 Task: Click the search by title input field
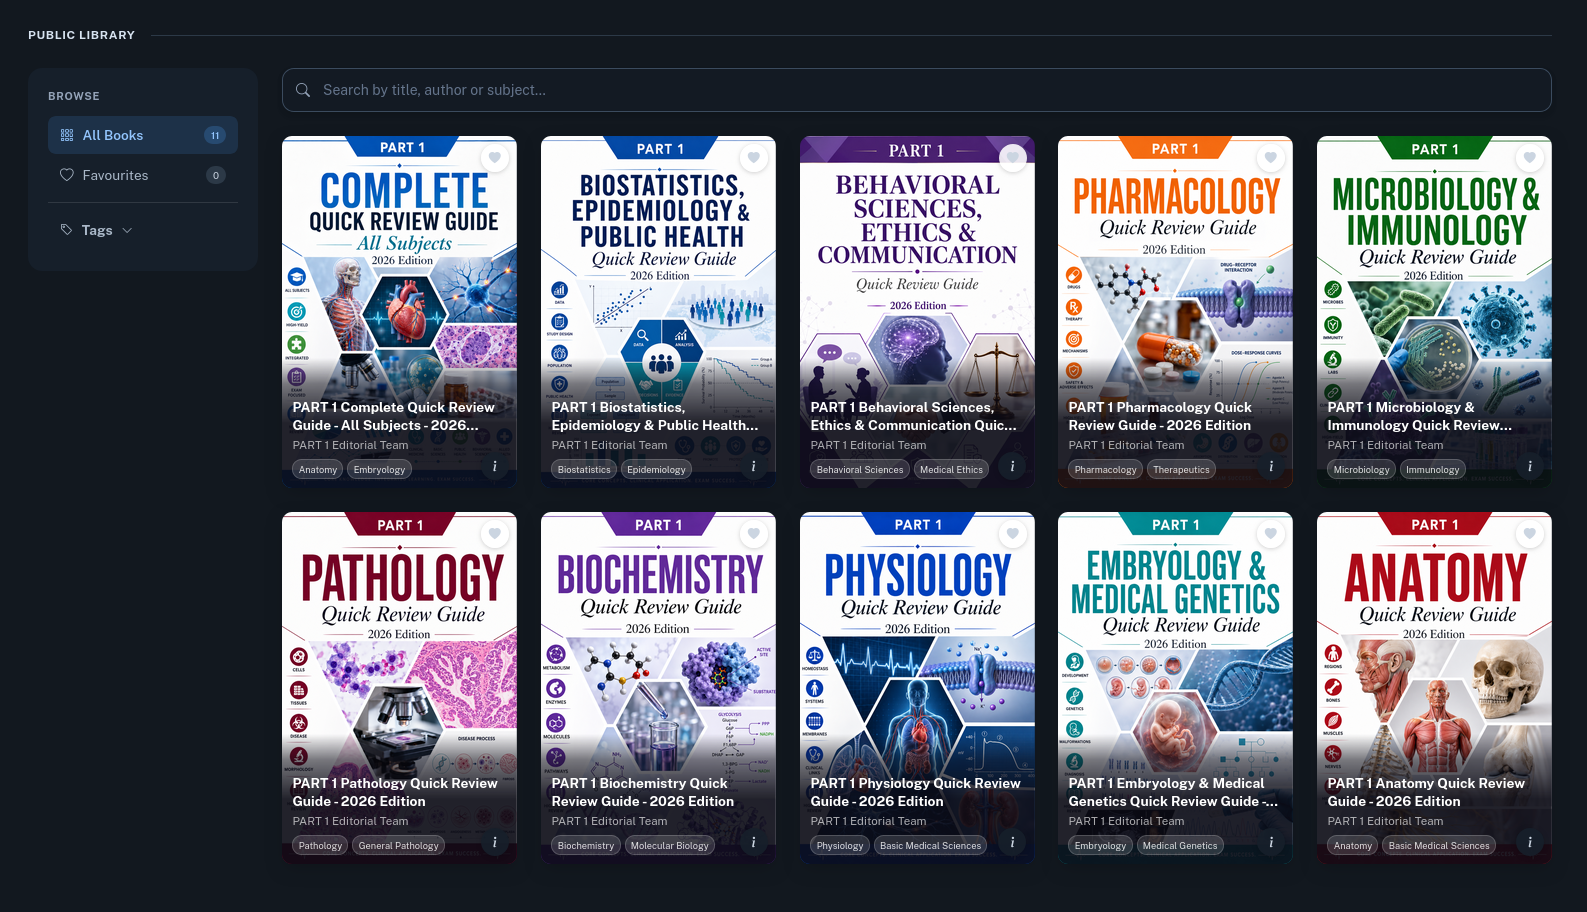(916, 90)
